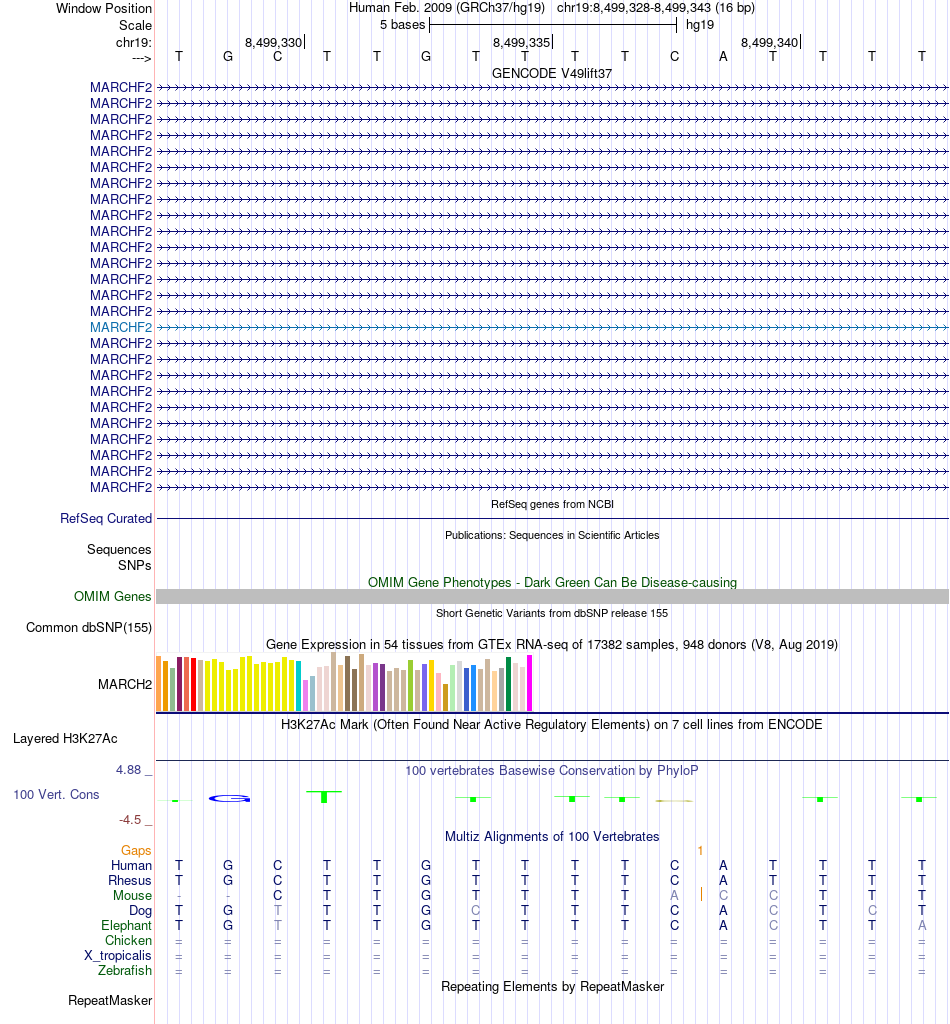Select the Zebrafish alignment row label
This screenshot has width=950, height=1024.
[x=125, y=970]
